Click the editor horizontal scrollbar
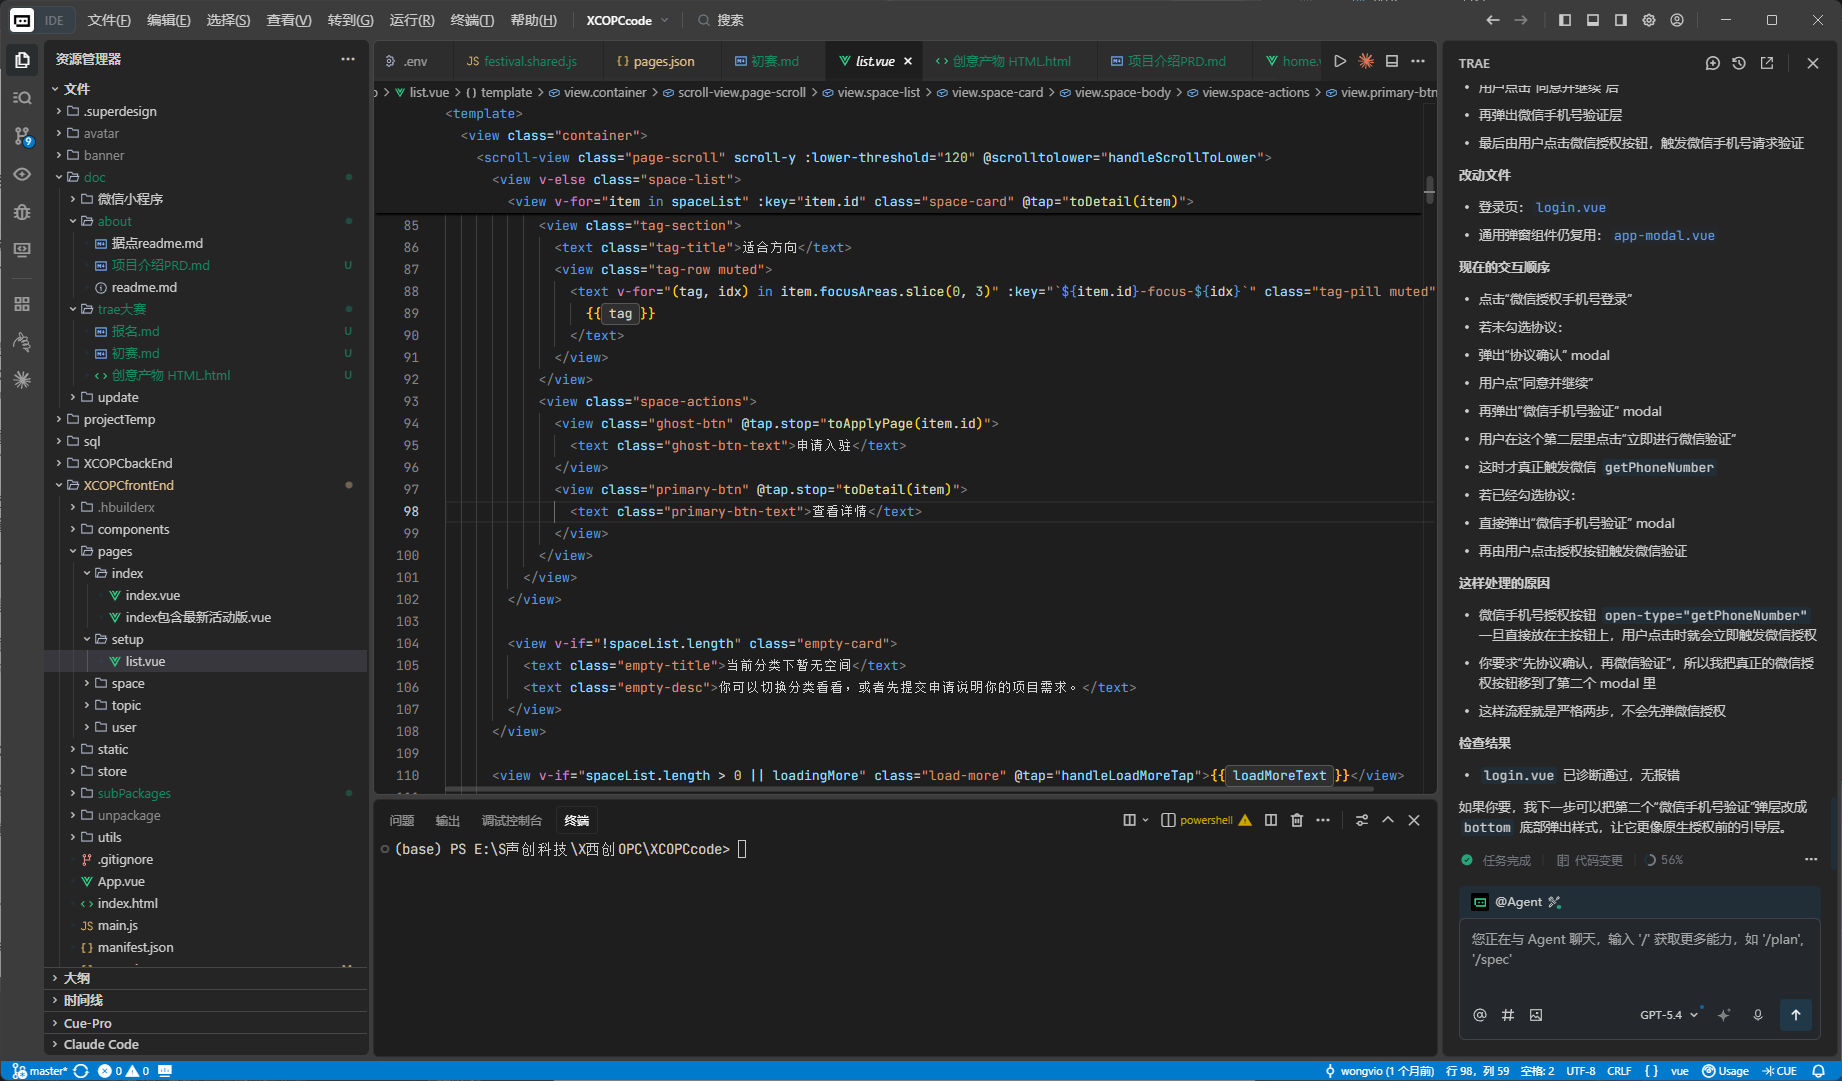1842x1081 pixels. pos(910,788)
